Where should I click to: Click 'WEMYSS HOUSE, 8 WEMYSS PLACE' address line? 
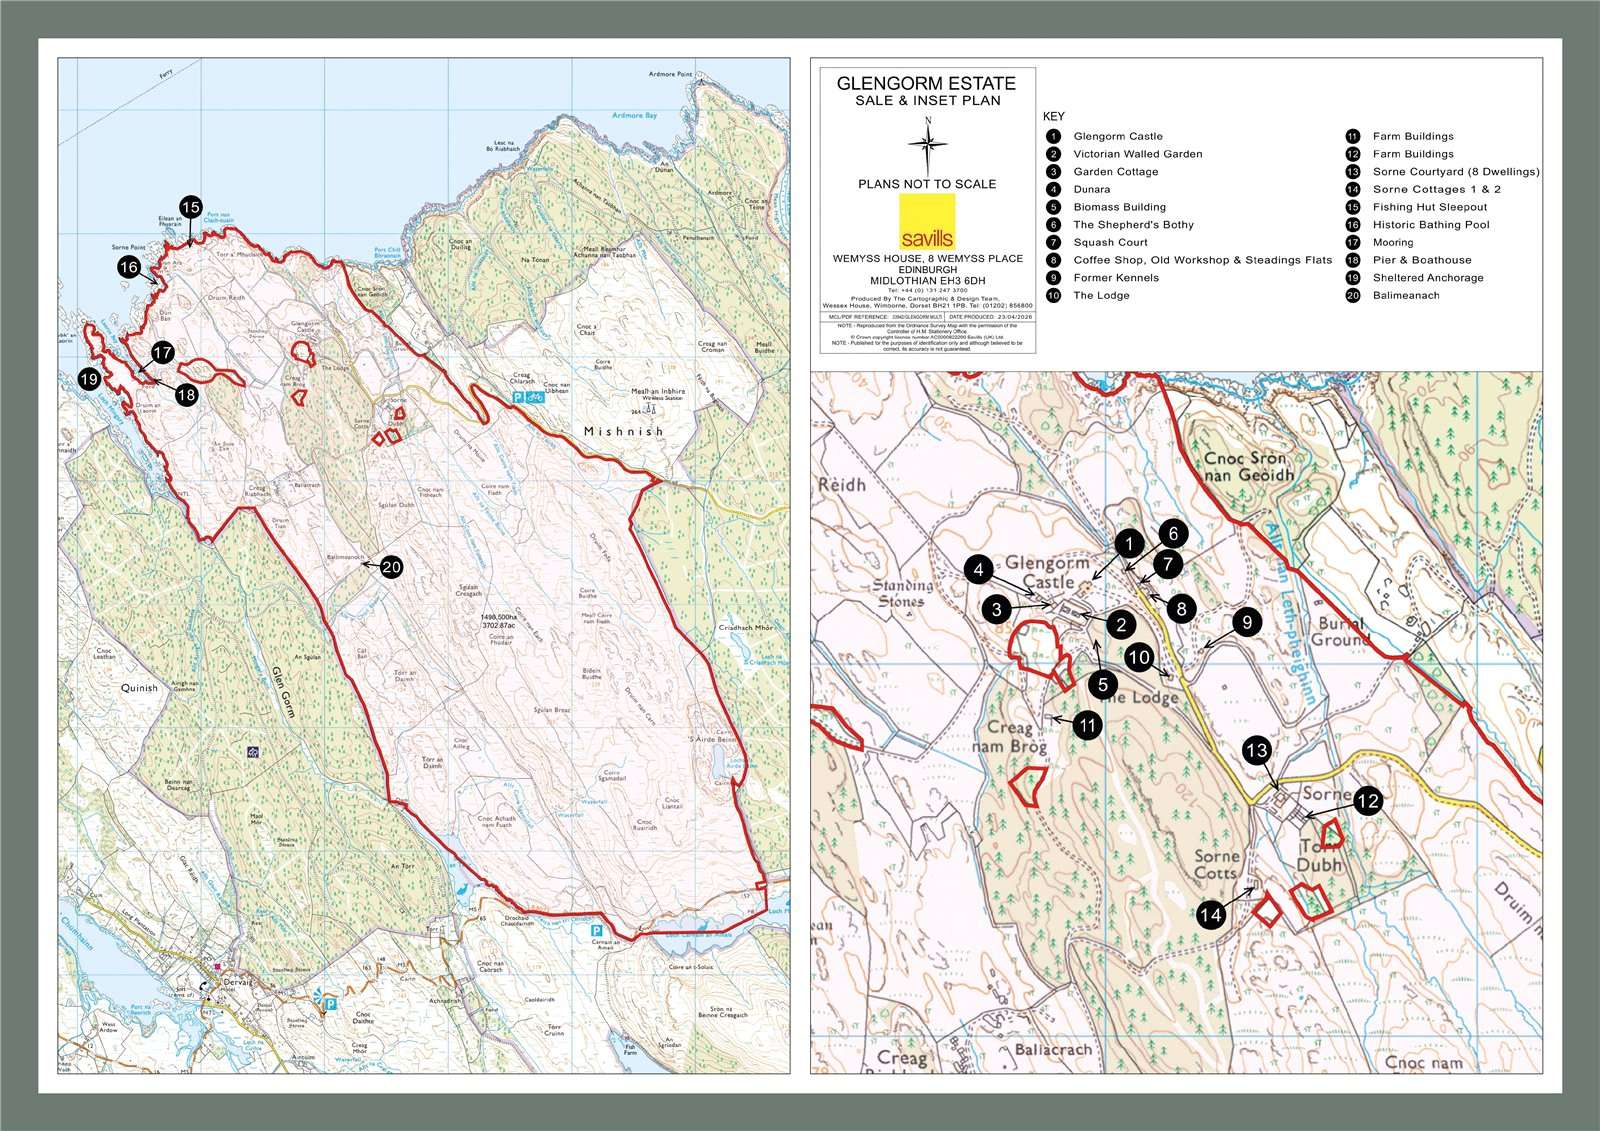coord(927,258)
